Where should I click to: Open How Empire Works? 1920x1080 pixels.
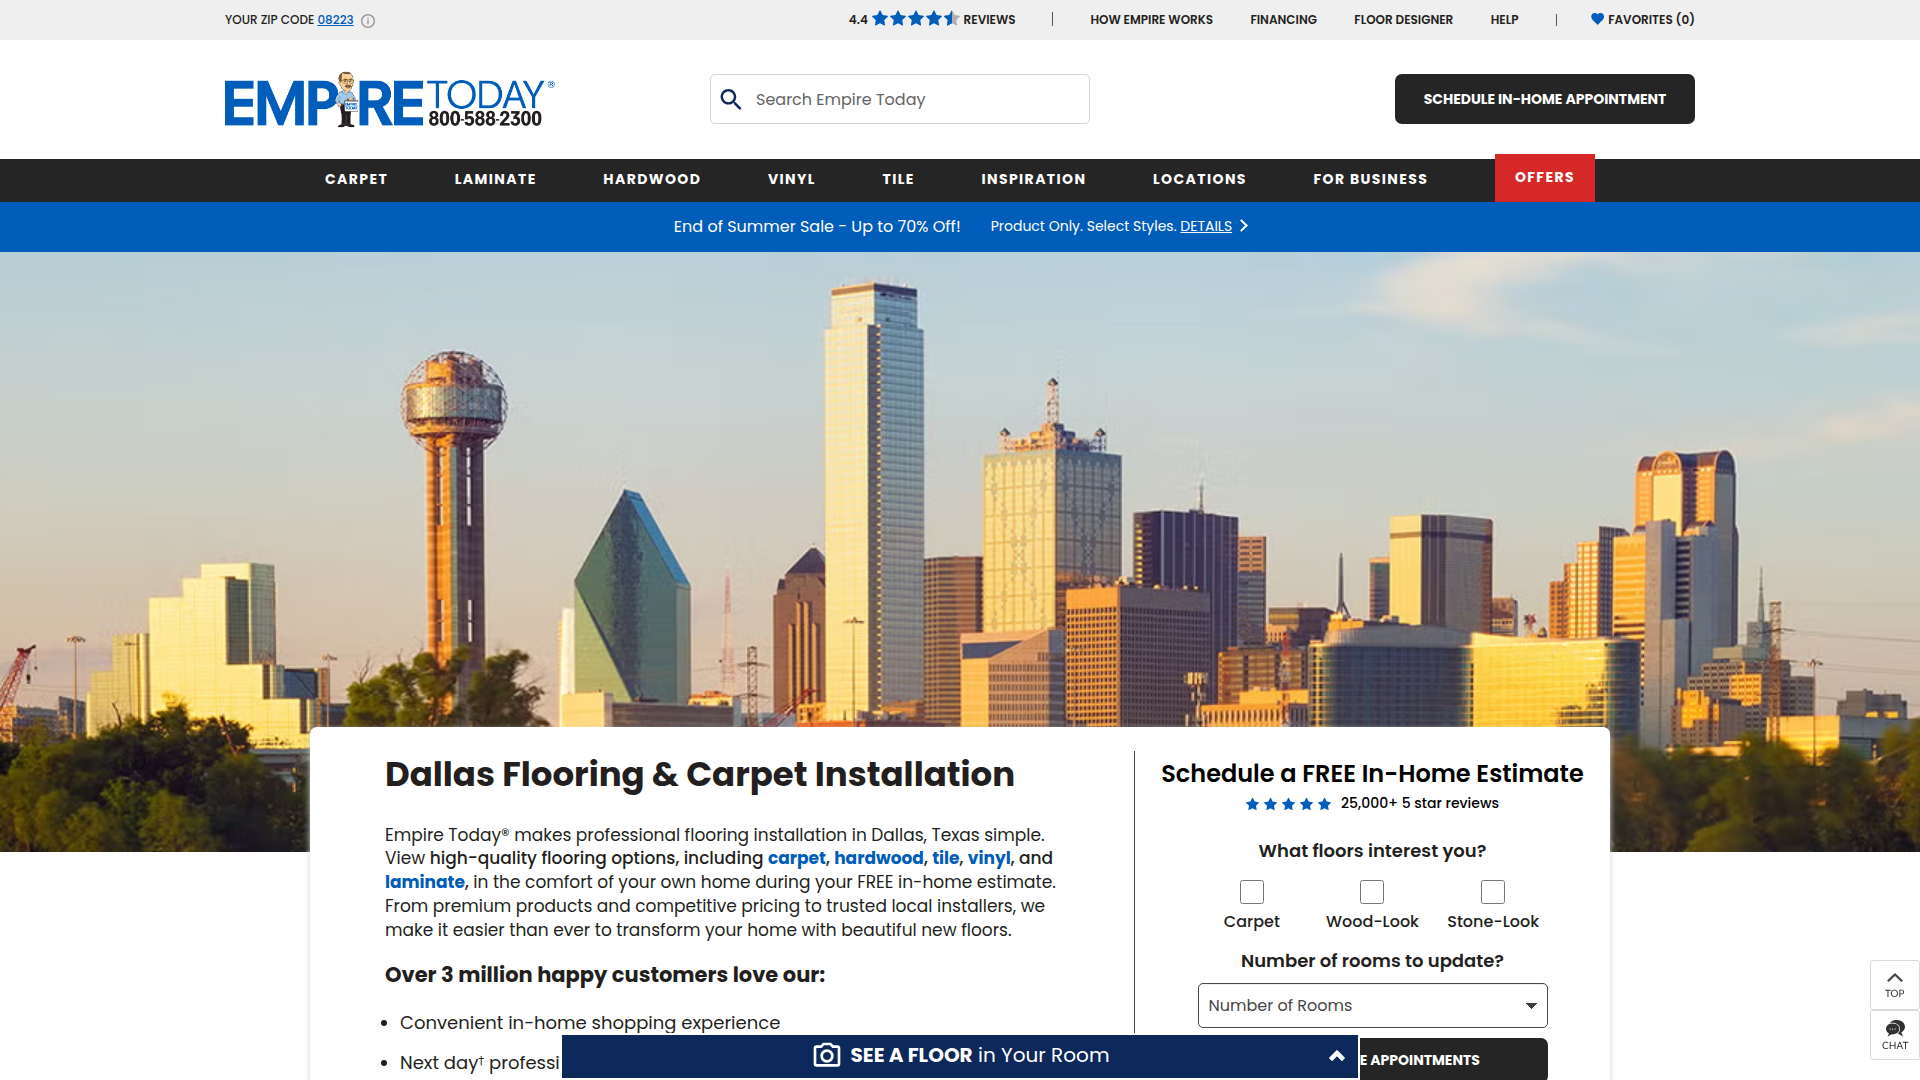point(1151,20)
